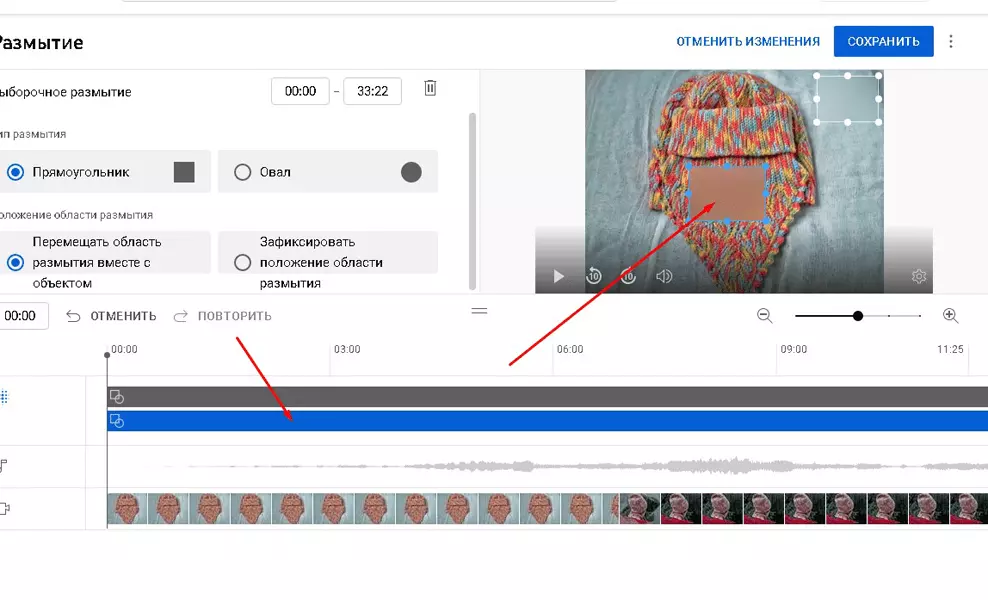Play the video preview
988x600 pixels.
[x=558, y=276]
